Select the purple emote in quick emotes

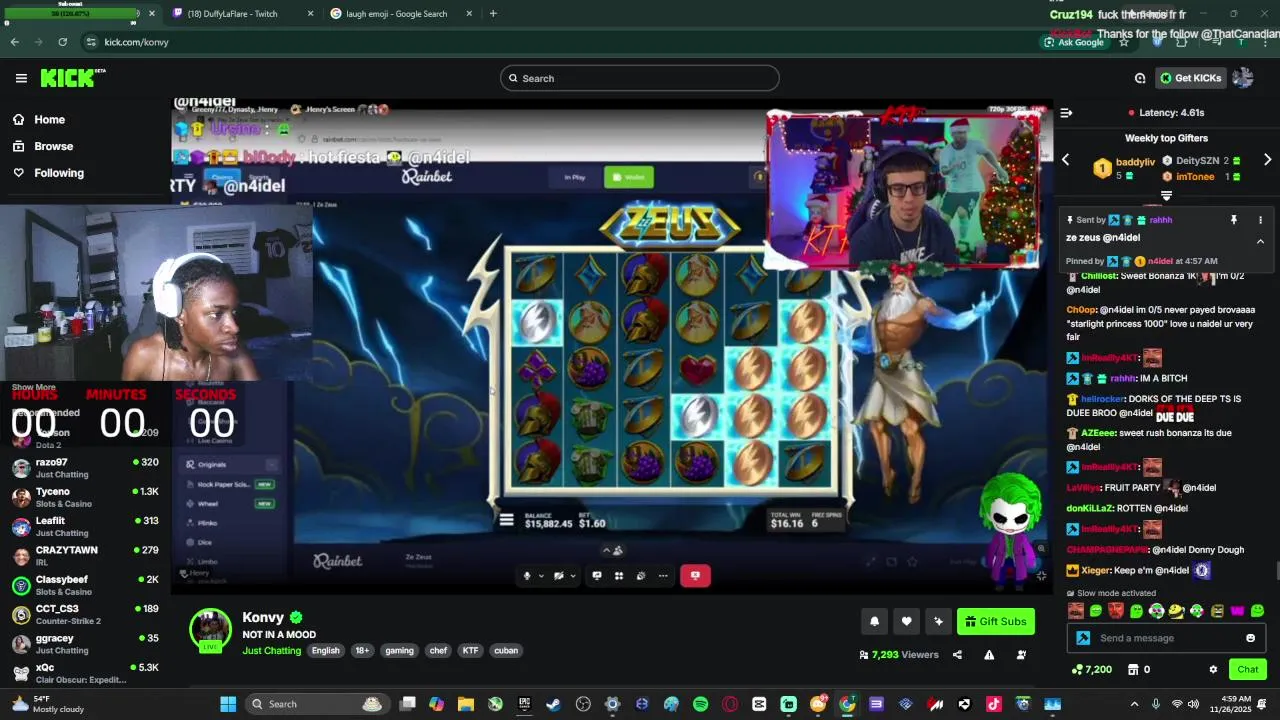click(1237, 611)
